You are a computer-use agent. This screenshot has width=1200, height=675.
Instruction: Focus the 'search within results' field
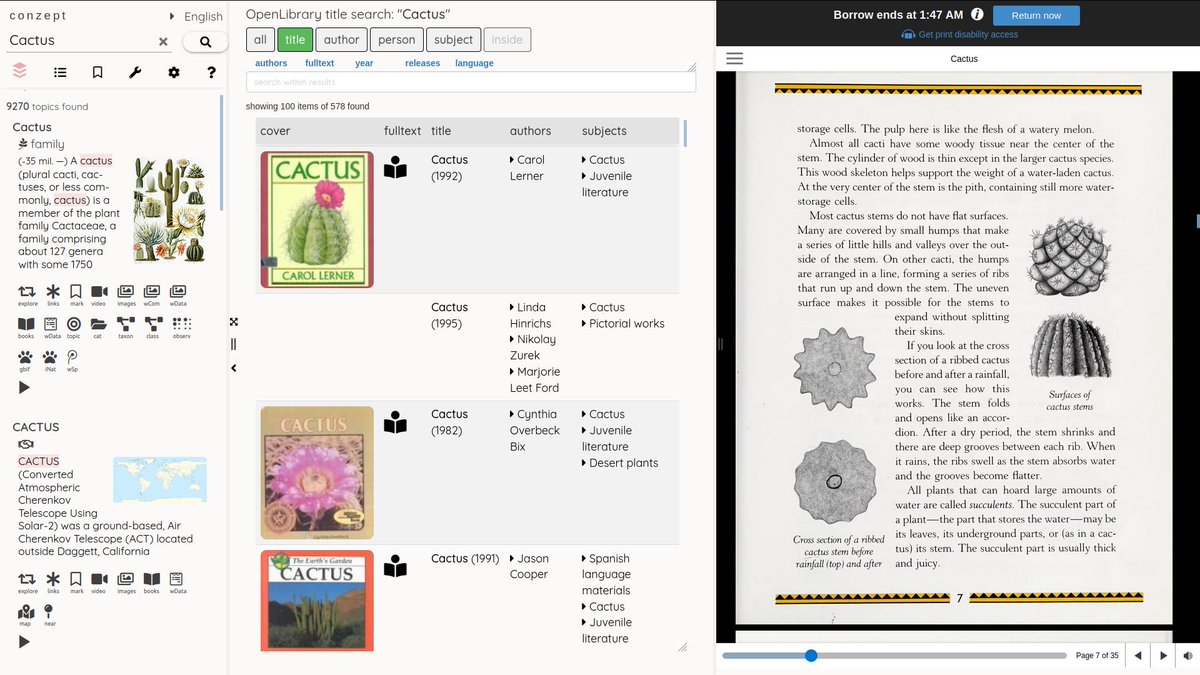coord(471,82)
